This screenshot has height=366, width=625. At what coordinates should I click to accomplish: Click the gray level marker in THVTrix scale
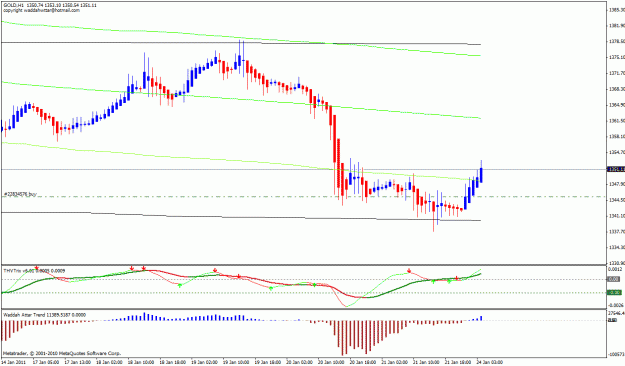[613, 279]
